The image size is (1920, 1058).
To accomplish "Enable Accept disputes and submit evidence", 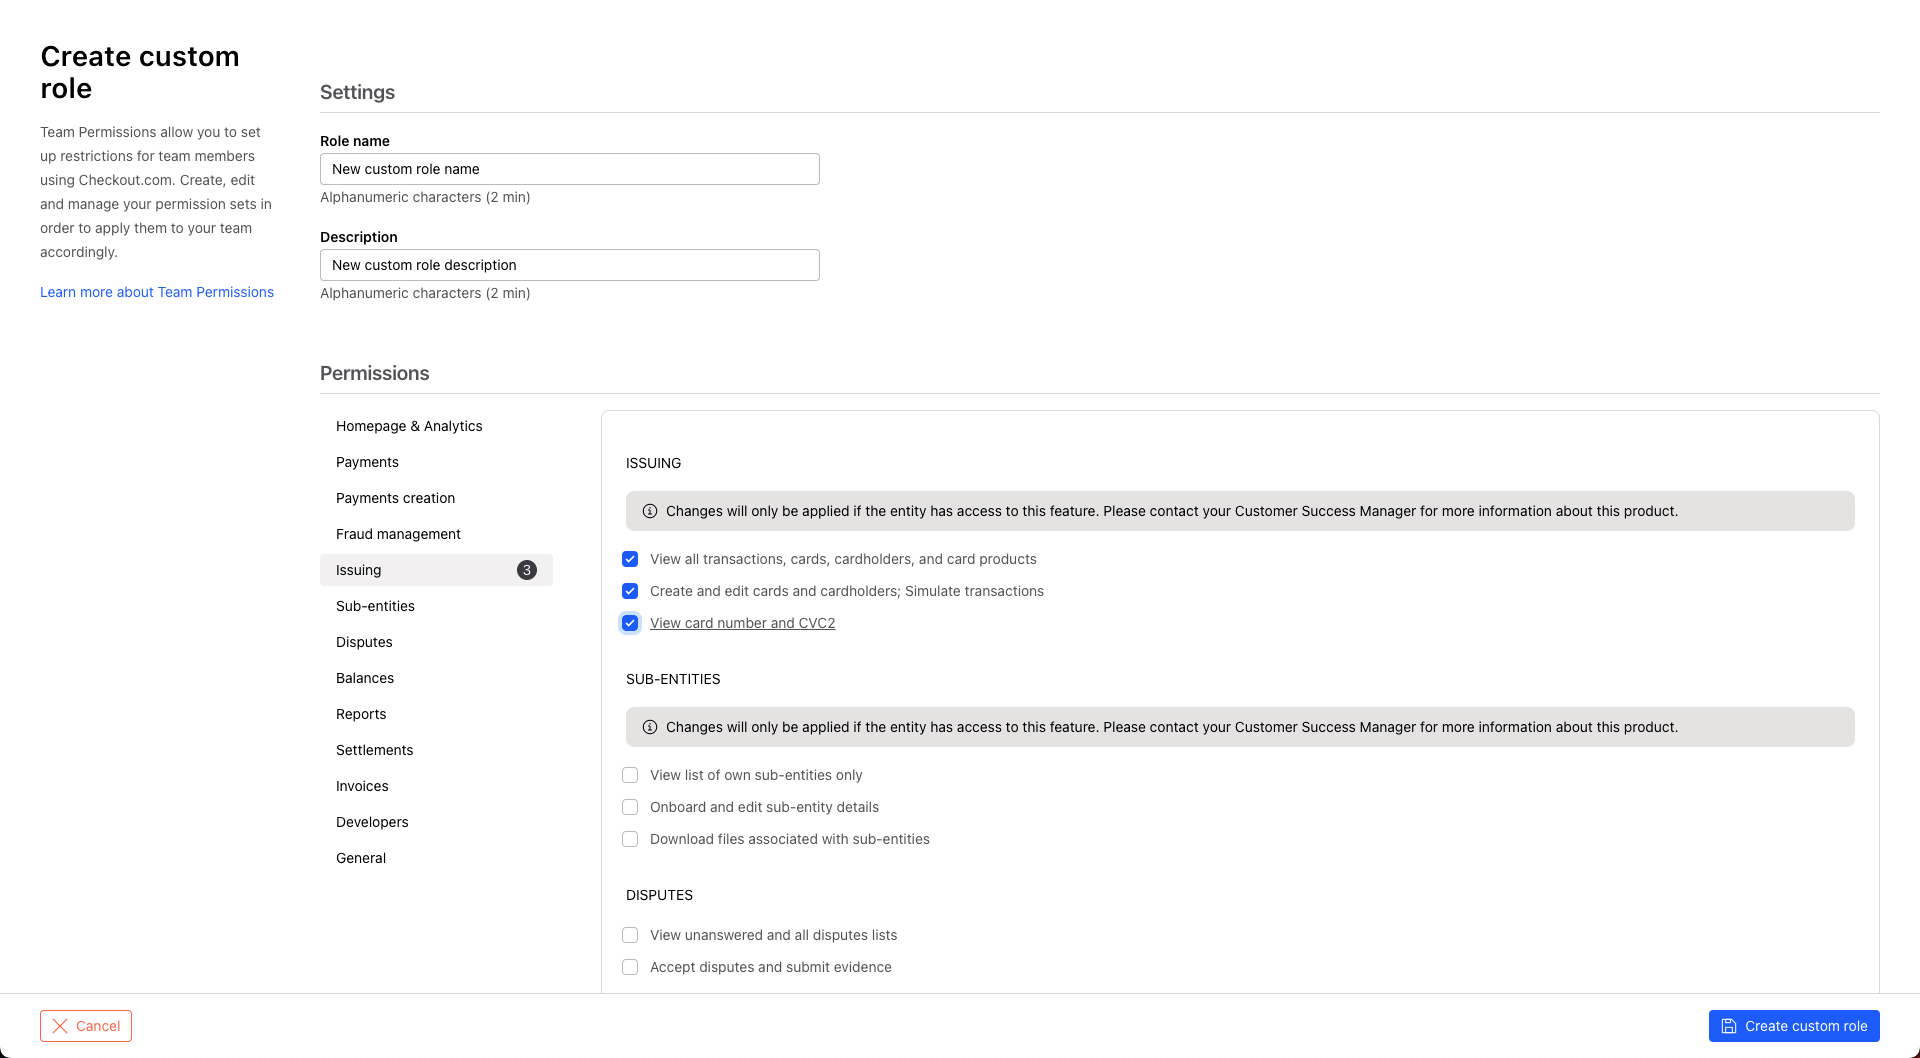I will pos(630,967).
